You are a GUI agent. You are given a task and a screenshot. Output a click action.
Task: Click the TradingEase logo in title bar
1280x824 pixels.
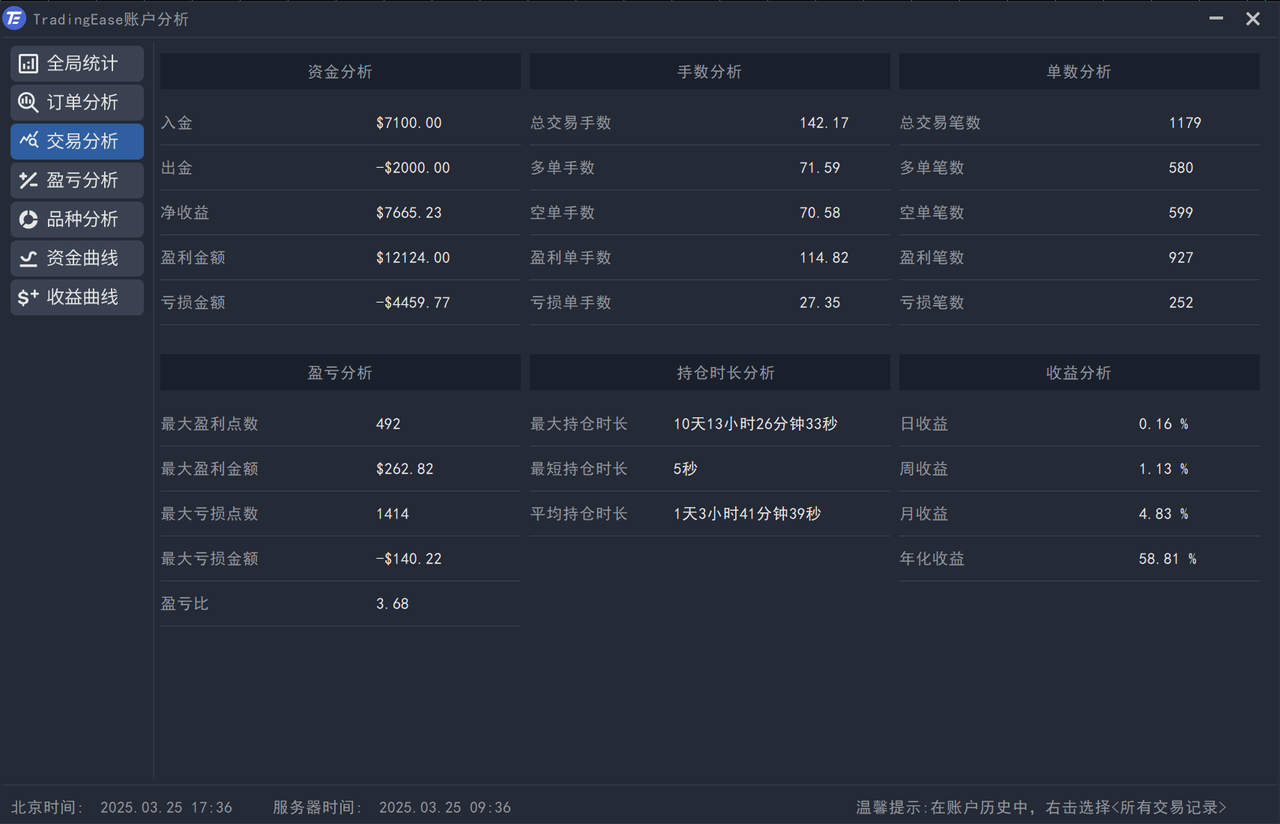[x=15, y=19]
